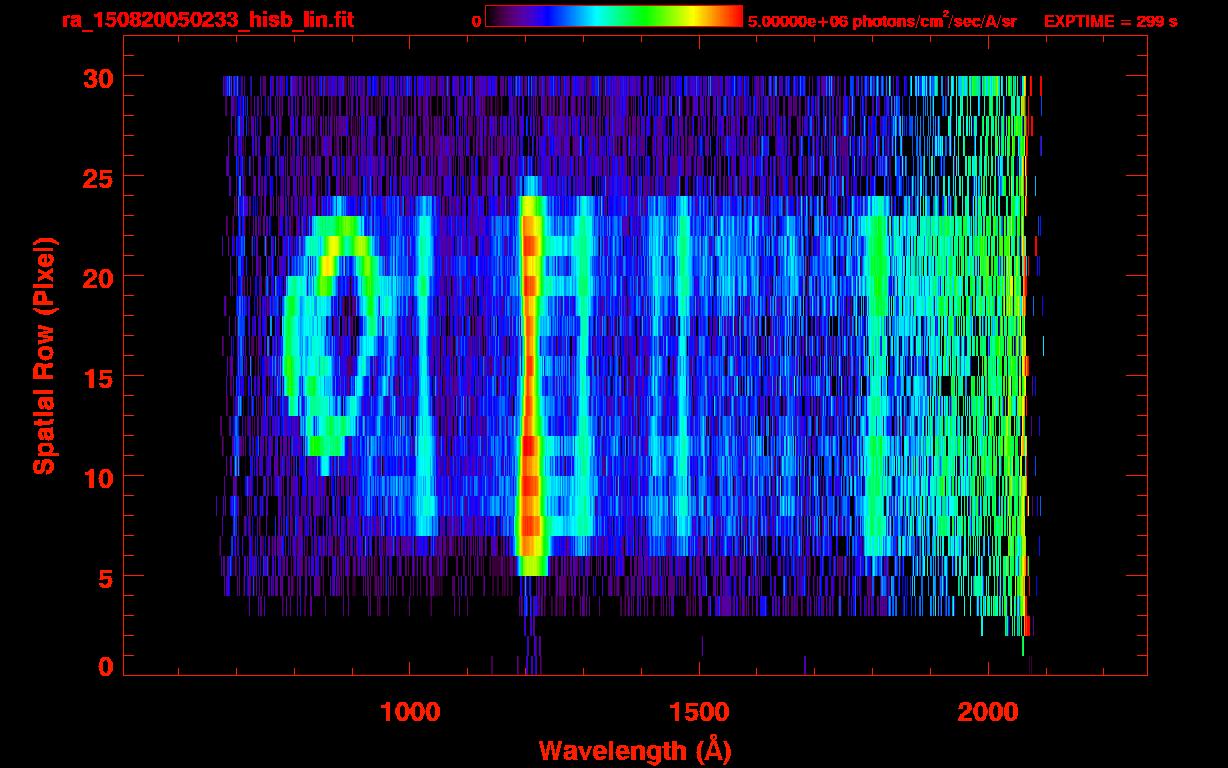Screen dimensions: 1228x768
Task: Click the y-axis tick label 25
Action: tap(98, 177)
